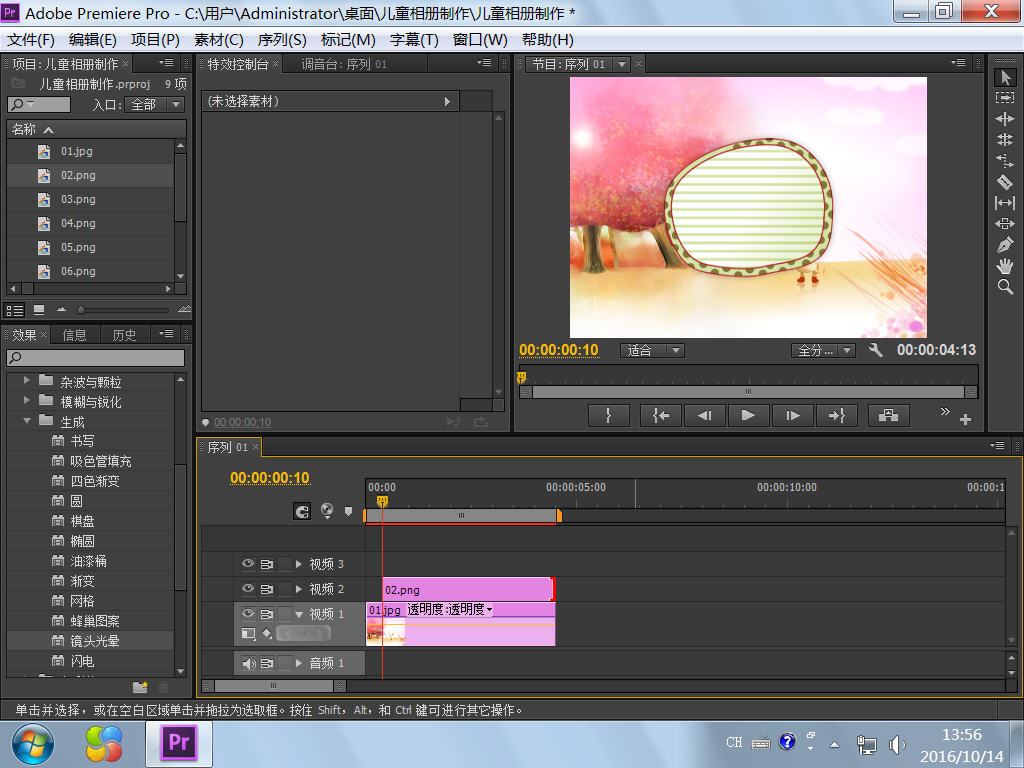Open the 素材(C) menu
Viewport: 1024px width, 768px height.
coord(219,40)
